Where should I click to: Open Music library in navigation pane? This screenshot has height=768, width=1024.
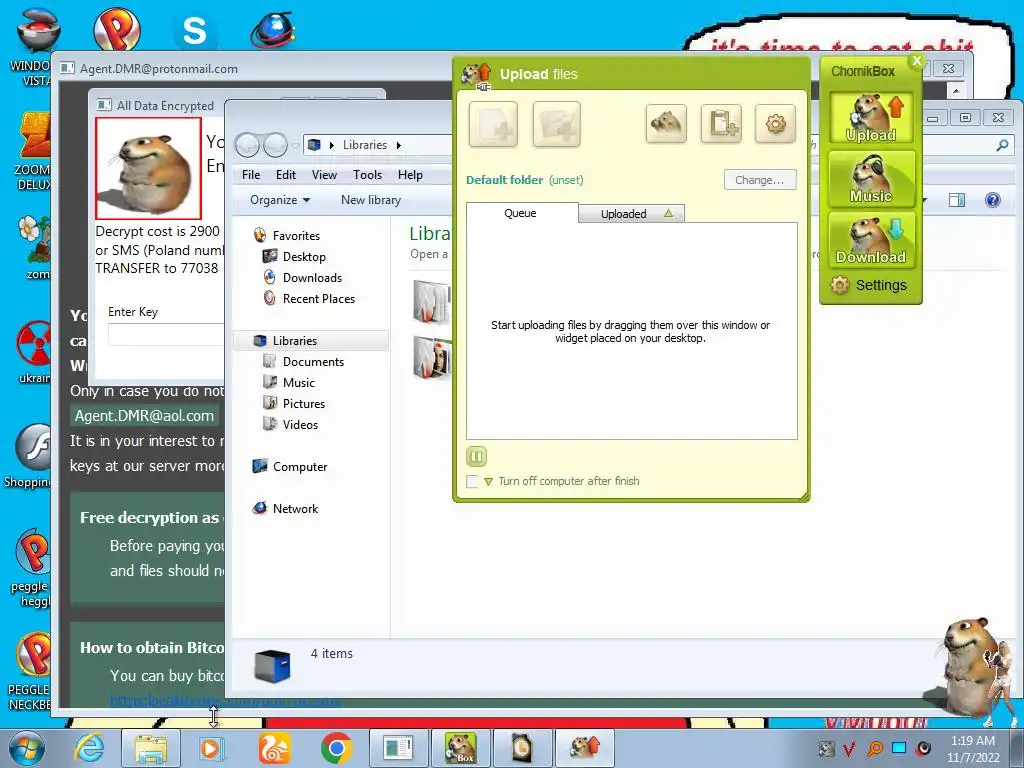pos(289,382)
